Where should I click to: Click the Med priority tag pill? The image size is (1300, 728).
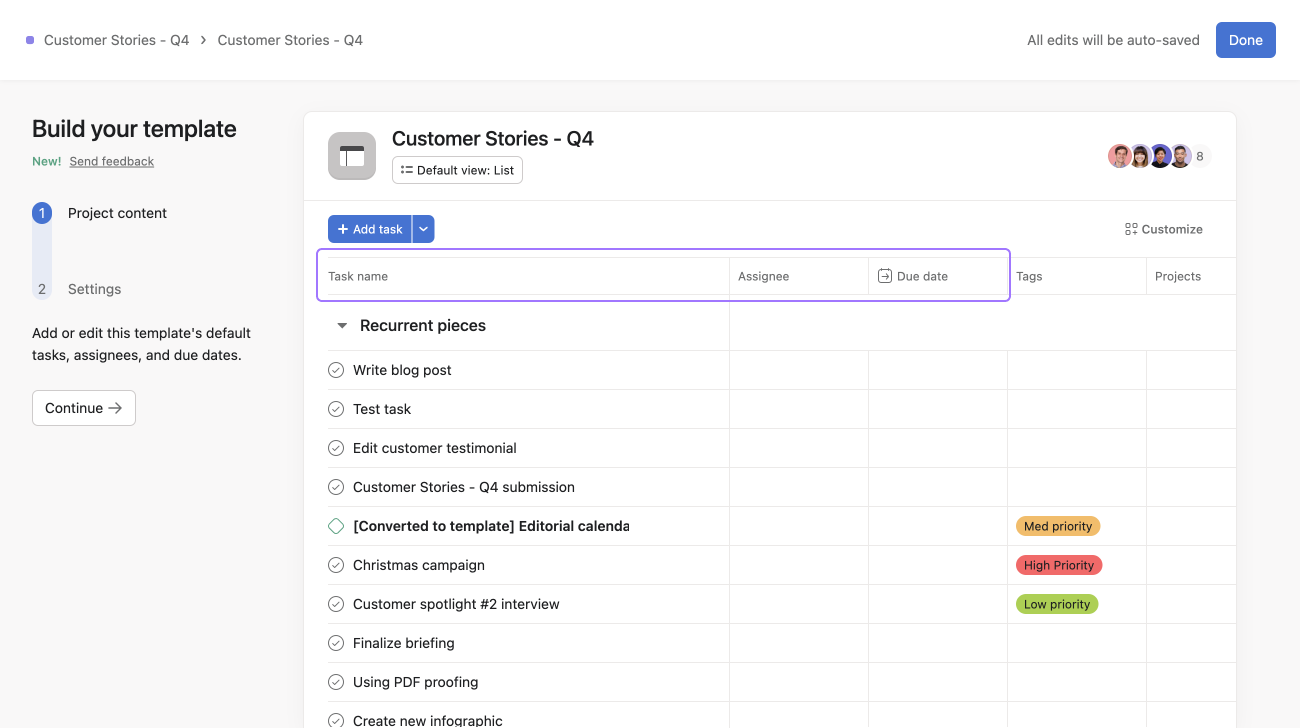point(1057,526)
